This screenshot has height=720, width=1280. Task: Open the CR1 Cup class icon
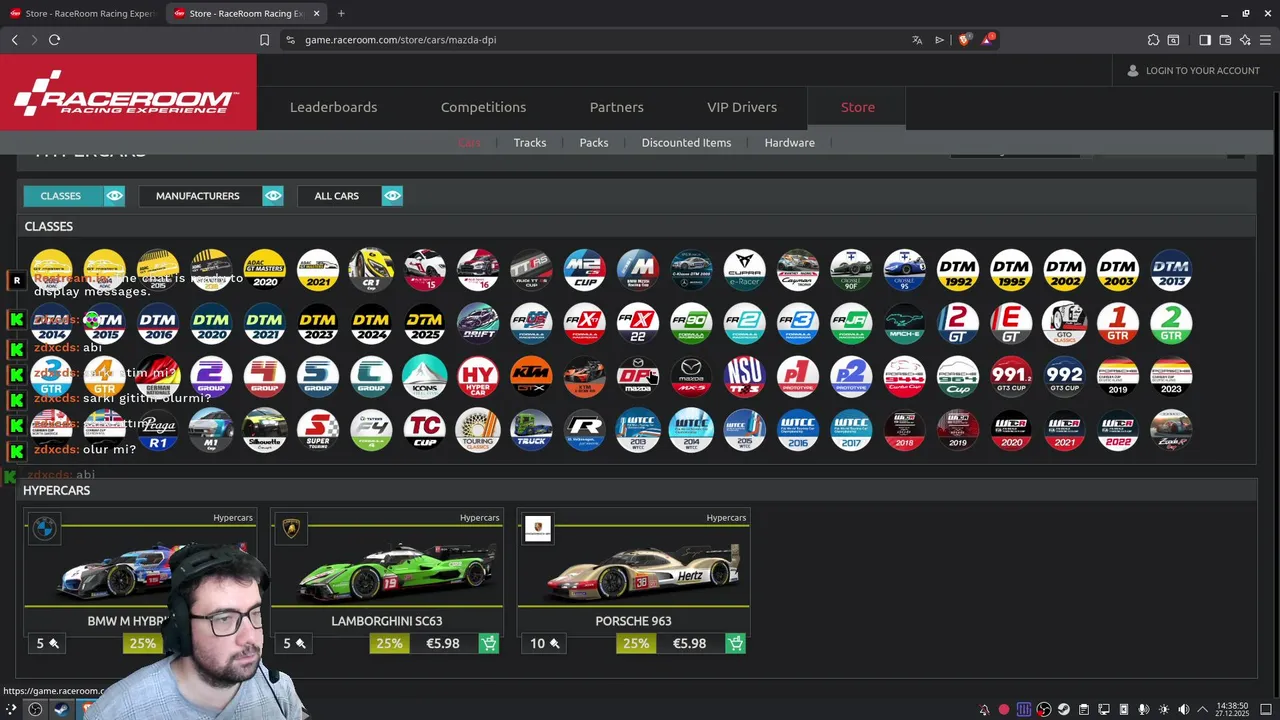[x=371, y=269]
